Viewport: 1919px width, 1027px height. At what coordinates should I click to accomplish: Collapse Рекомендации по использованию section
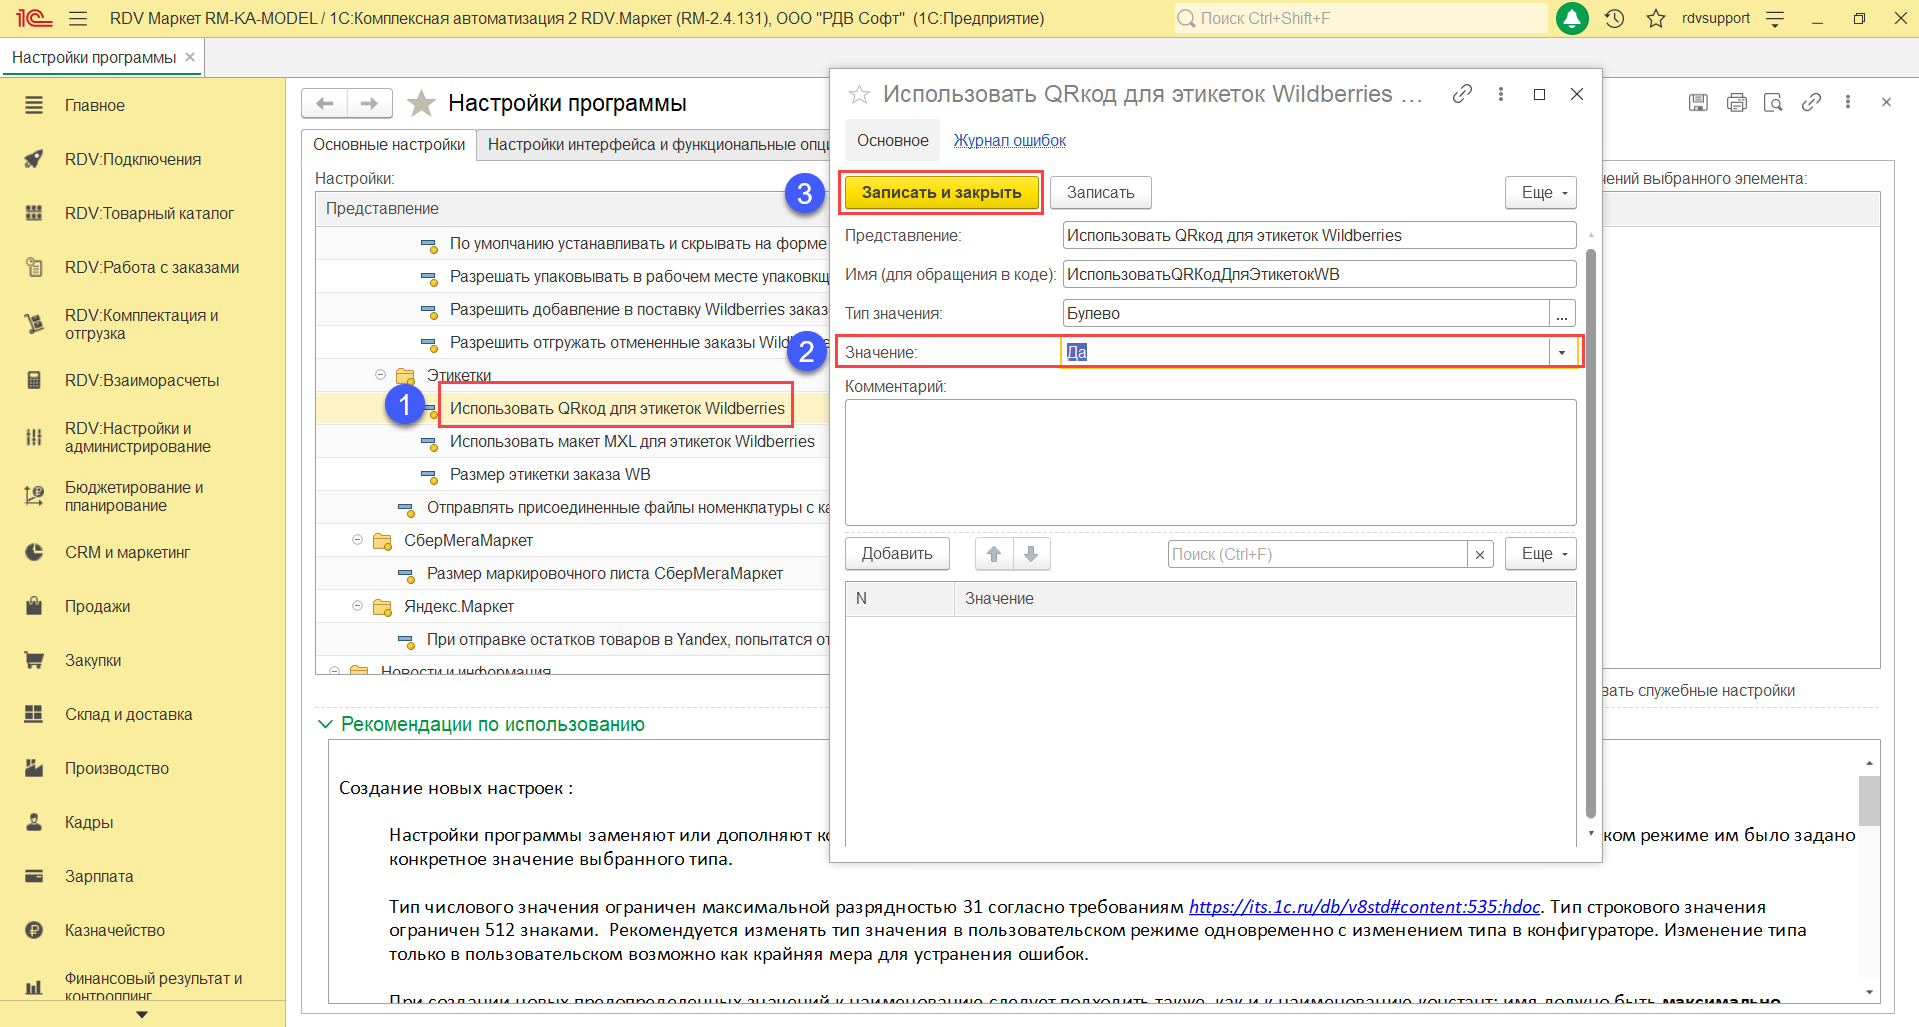pyautogui.click(x=325, y=724)
